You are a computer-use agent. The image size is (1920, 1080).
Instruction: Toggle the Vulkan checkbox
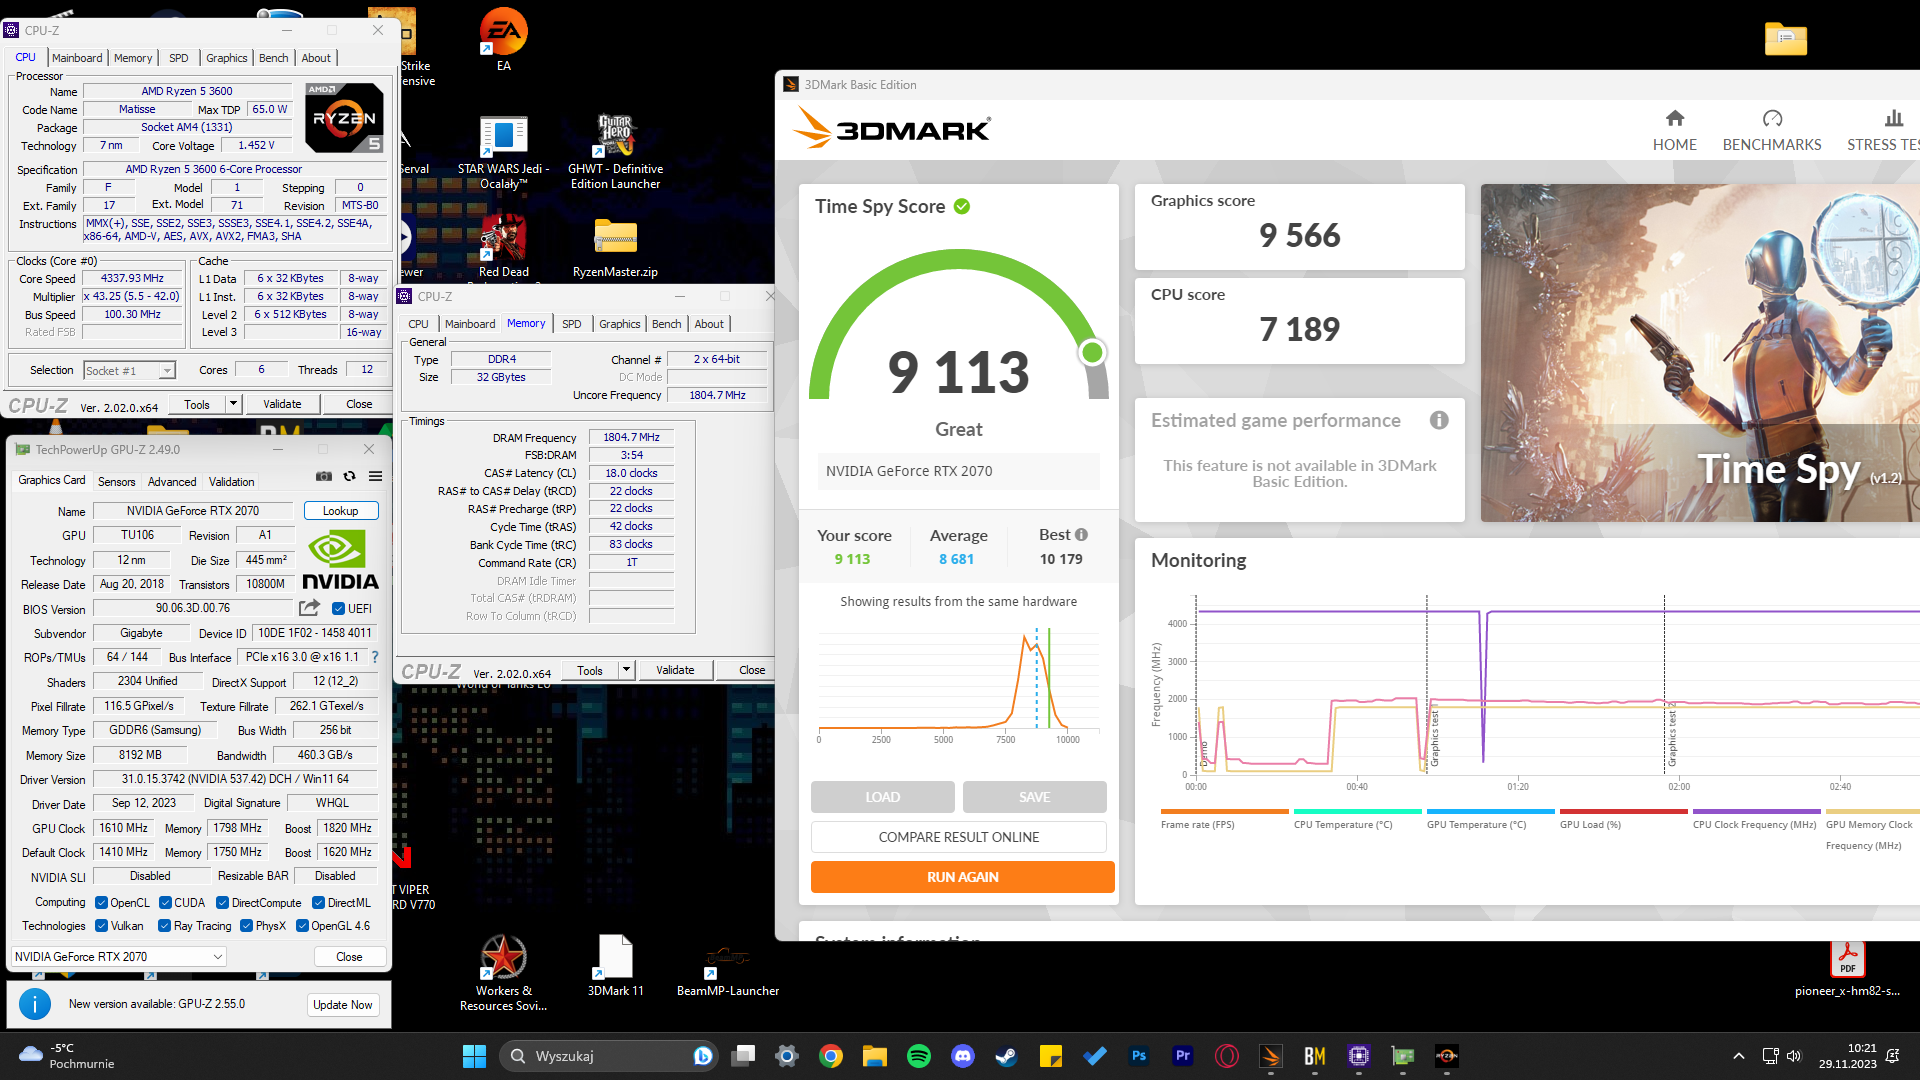pyautogui.click(x=101, y=926)
